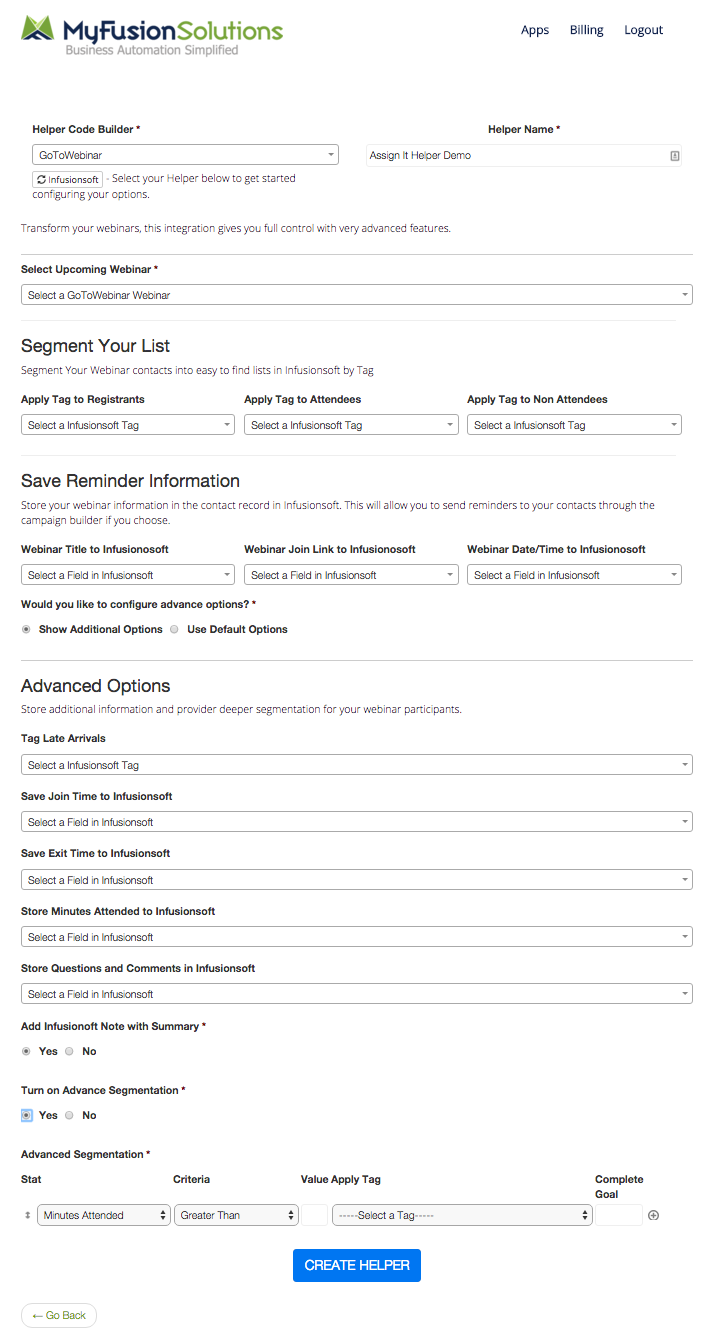Choose No for Advance Segmentation
The image size is (726, 1333).
(x=69, y=1115)
